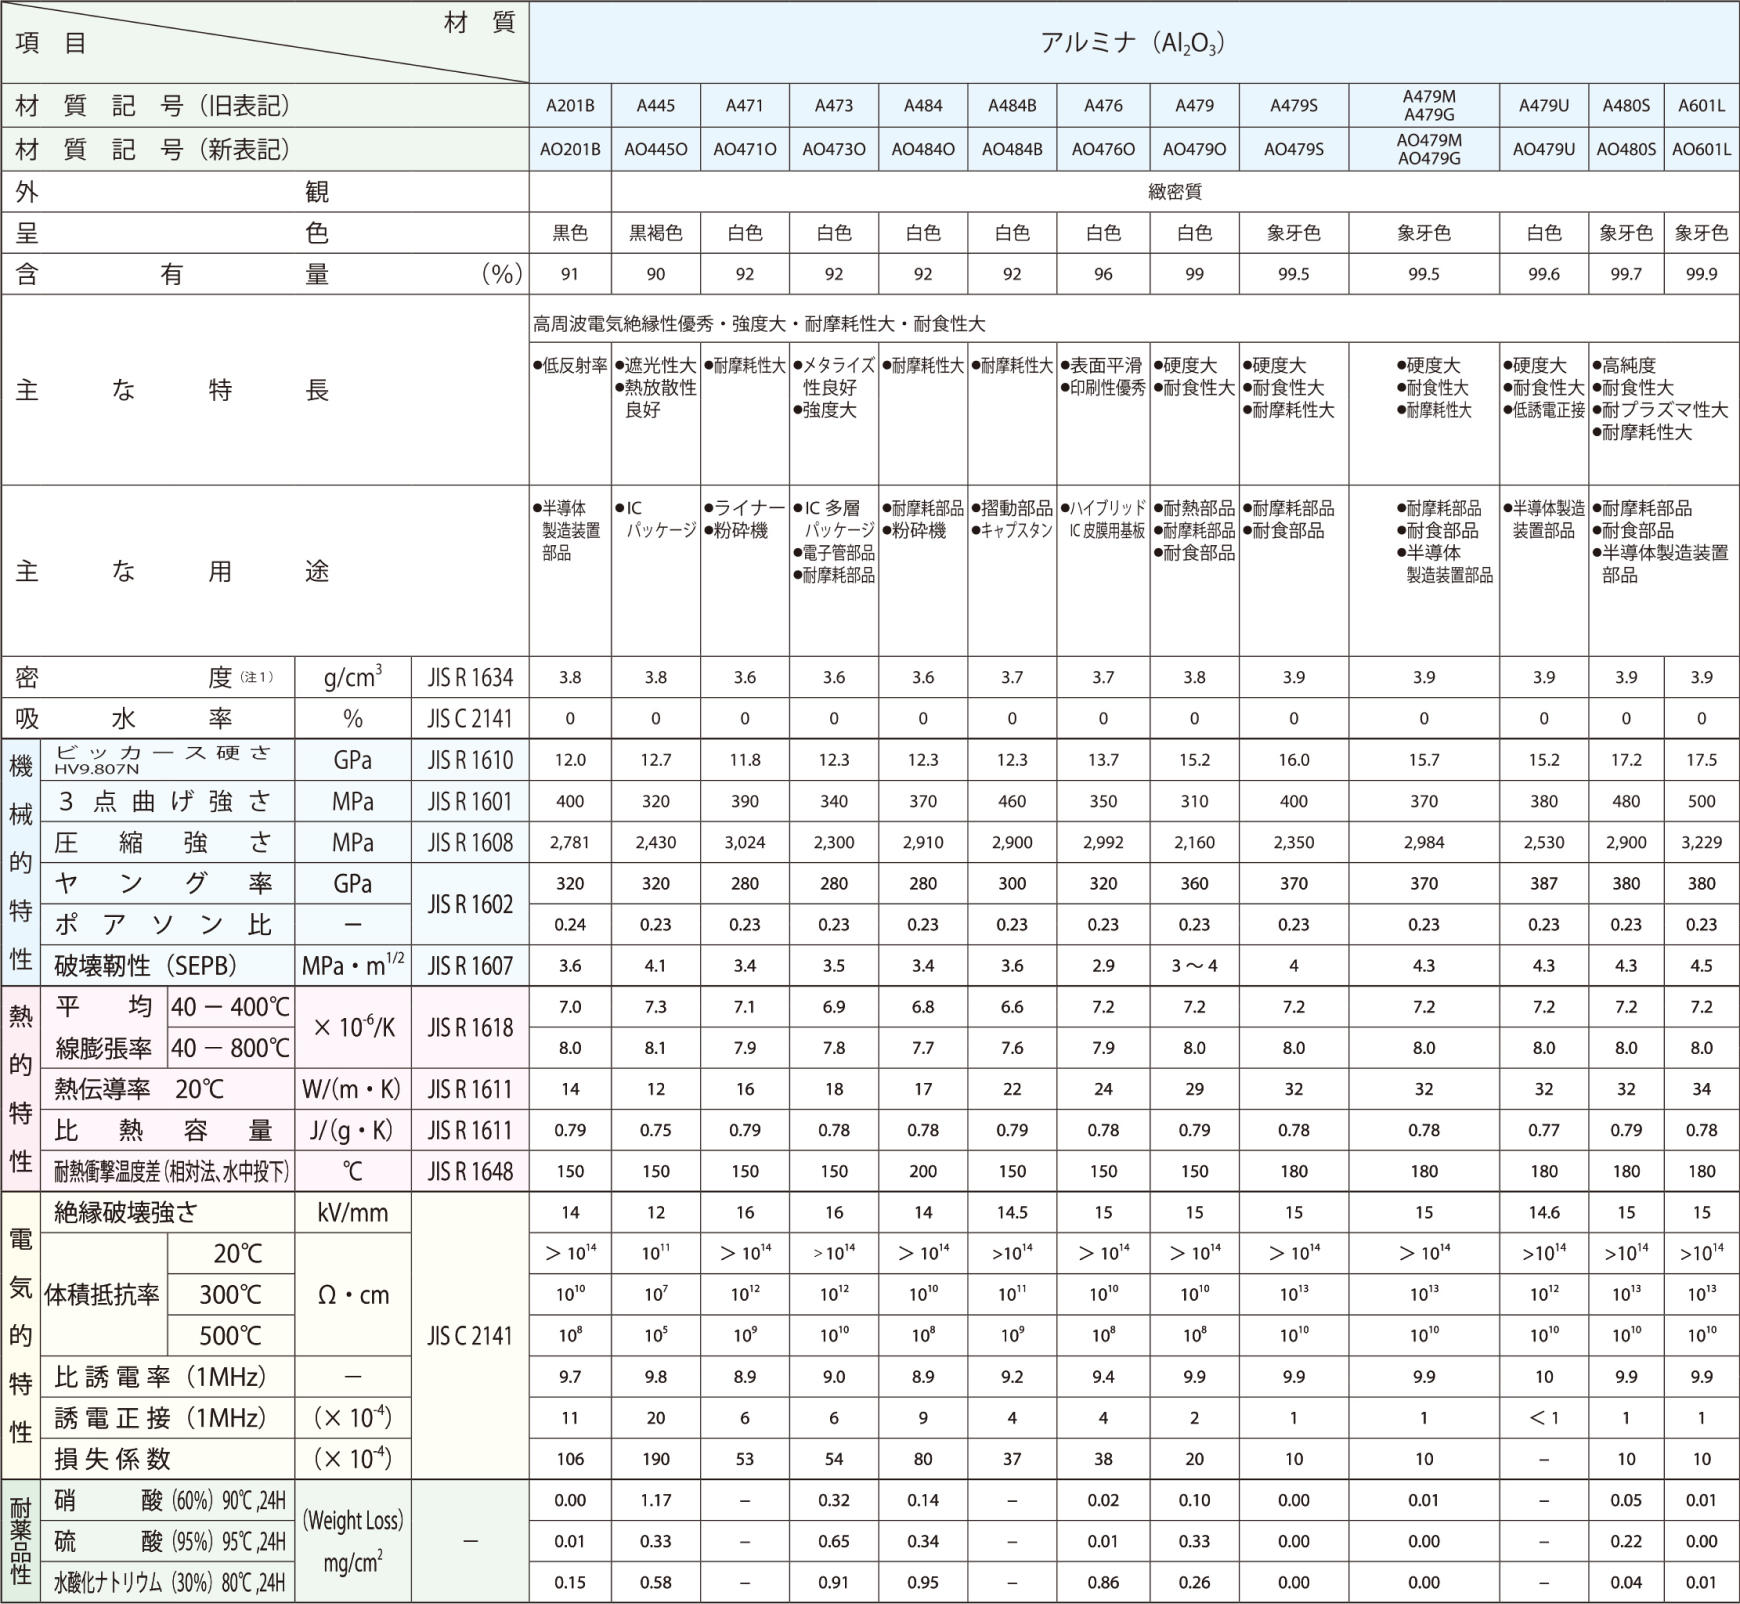Viewport: 1740px width, 1604px height.
Task: Select compressive strength value 2,160
Action: coord(1194,842)
